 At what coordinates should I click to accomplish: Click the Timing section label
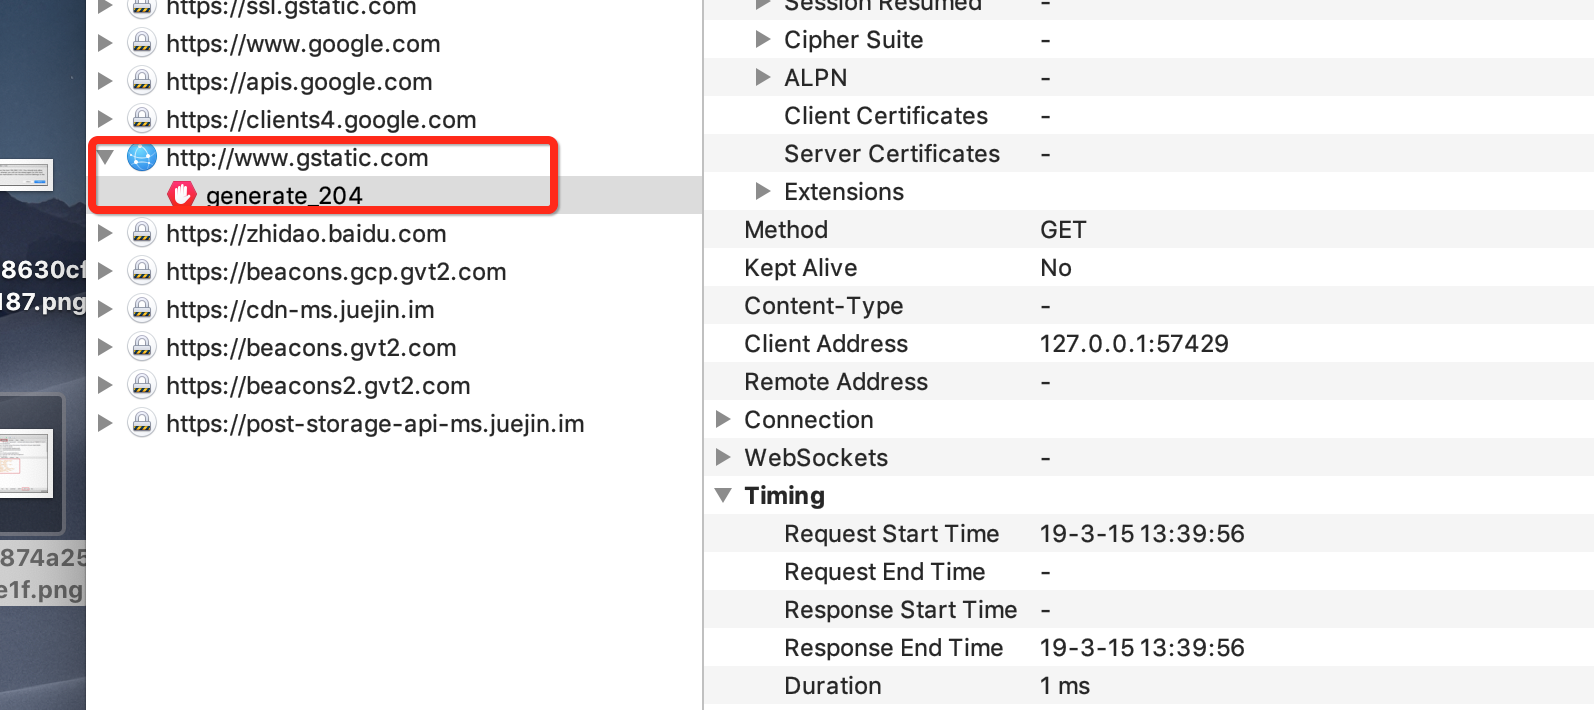point(785,496)
